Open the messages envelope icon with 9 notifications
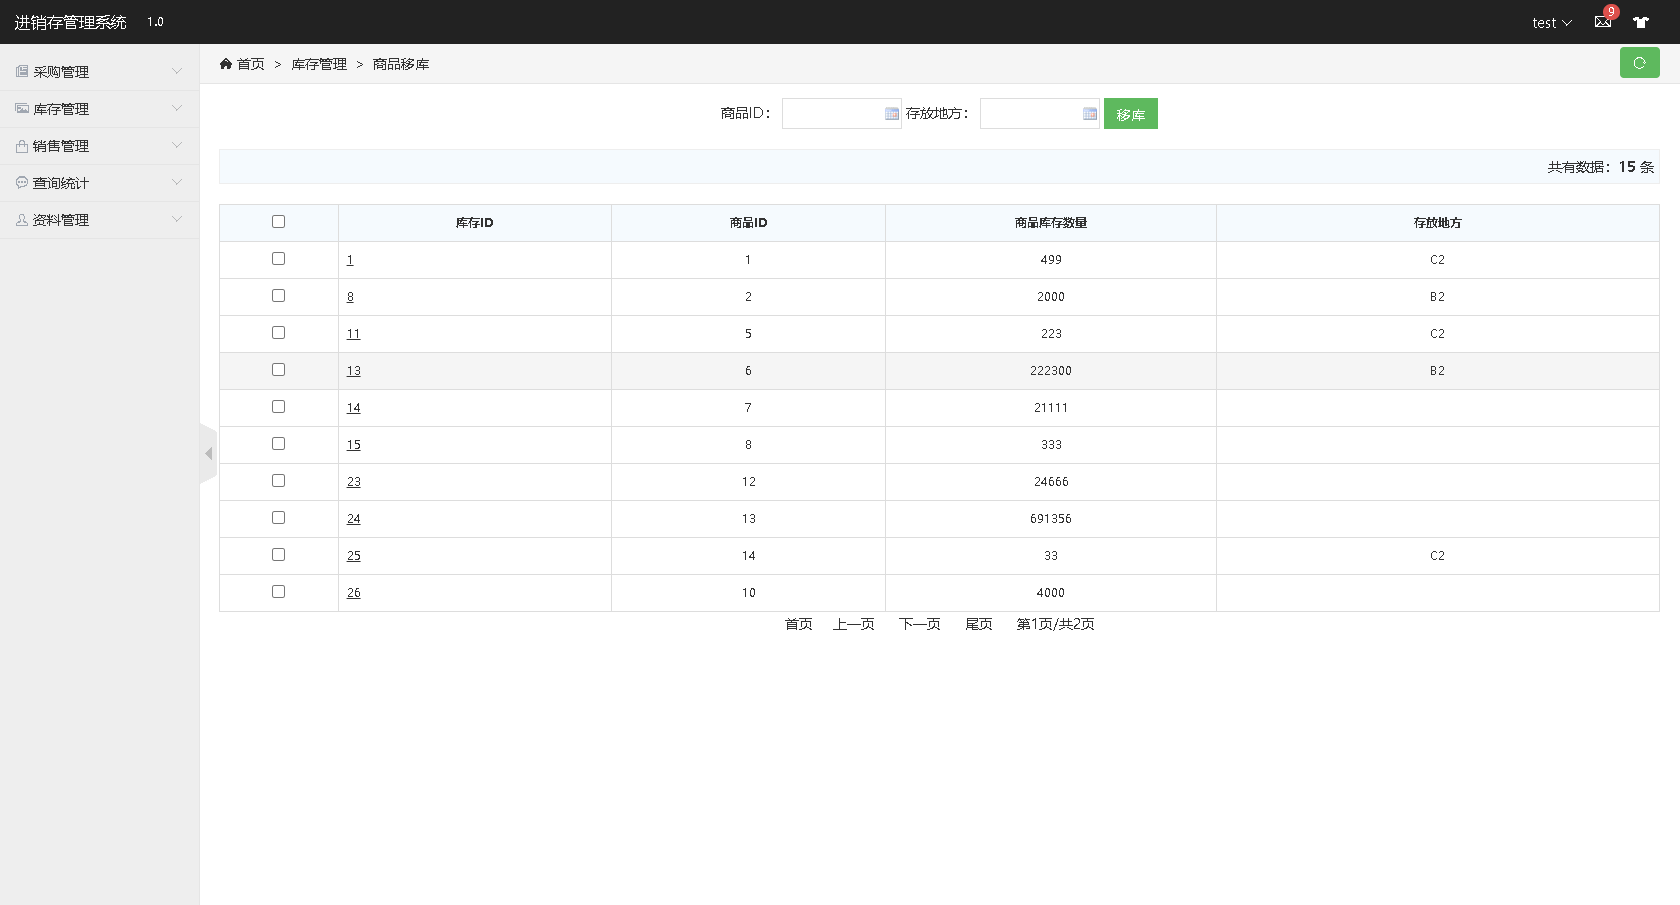1680x905 pixels. (1602, 22)
